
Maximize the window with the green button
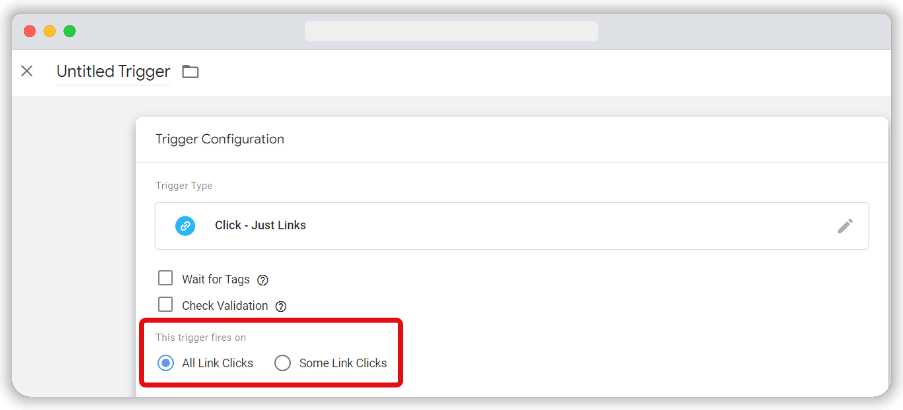[x=69, y=31]
